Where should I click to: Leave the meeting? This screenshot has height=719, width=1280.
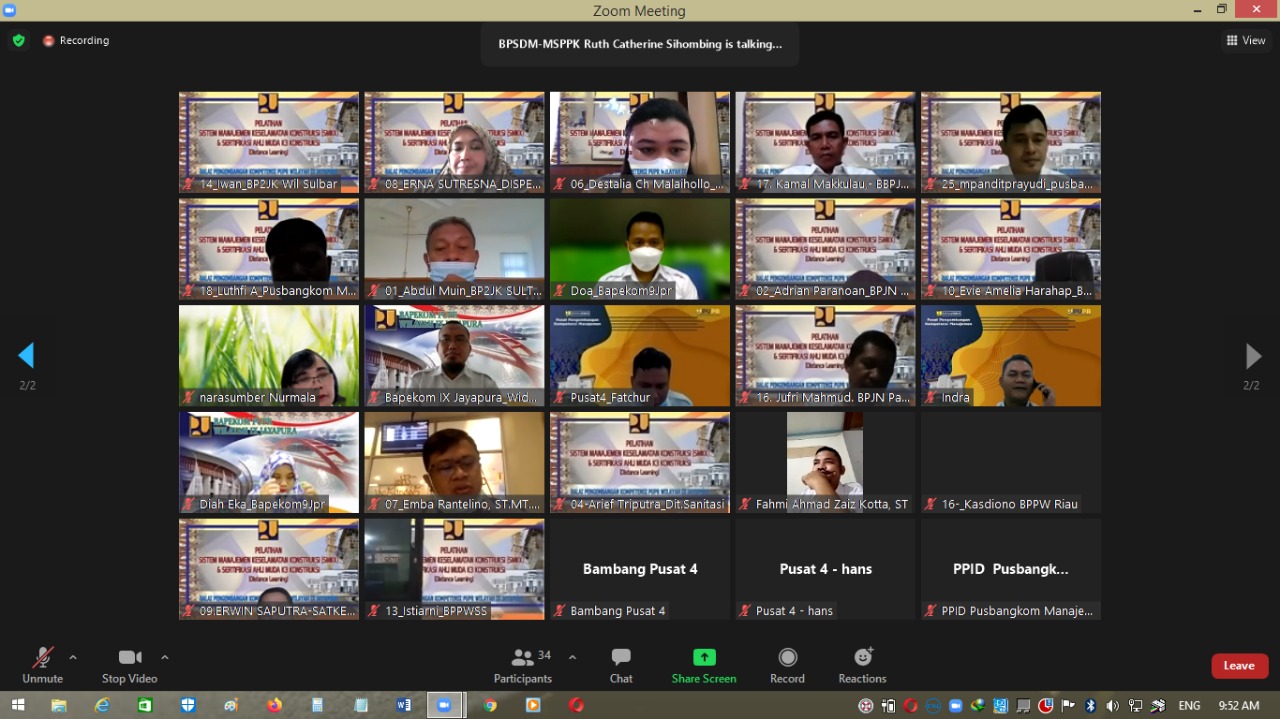point(1239,666)
